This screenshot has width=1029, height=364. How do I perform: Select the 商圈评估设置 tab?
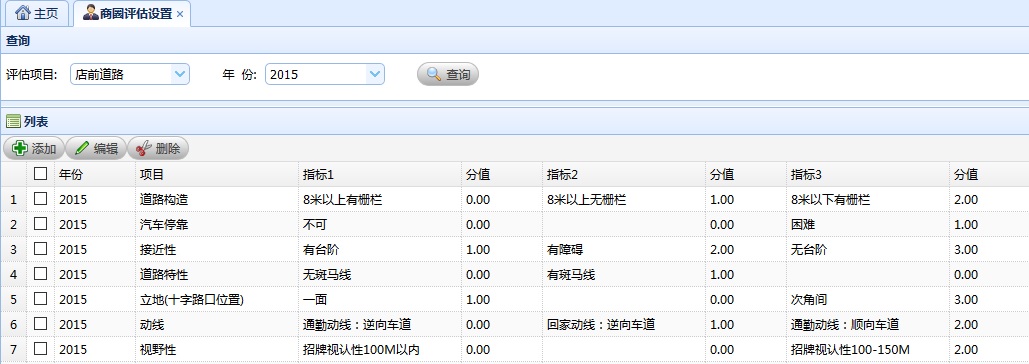point(133,14)
